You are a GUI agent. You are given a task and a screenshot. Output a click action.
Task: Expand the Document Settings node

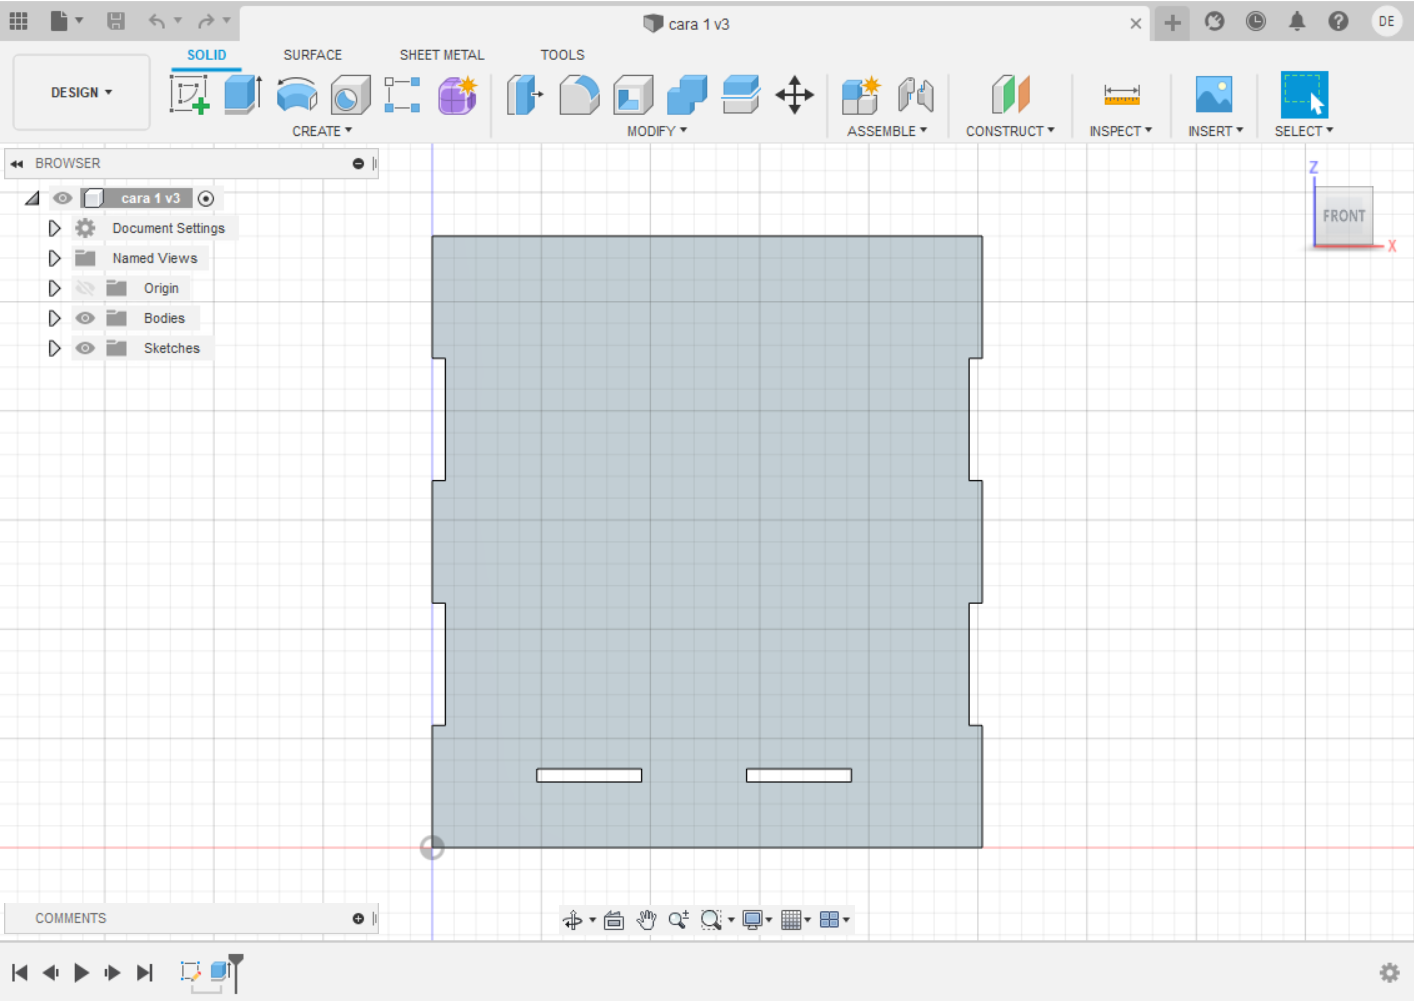(55, 228)
